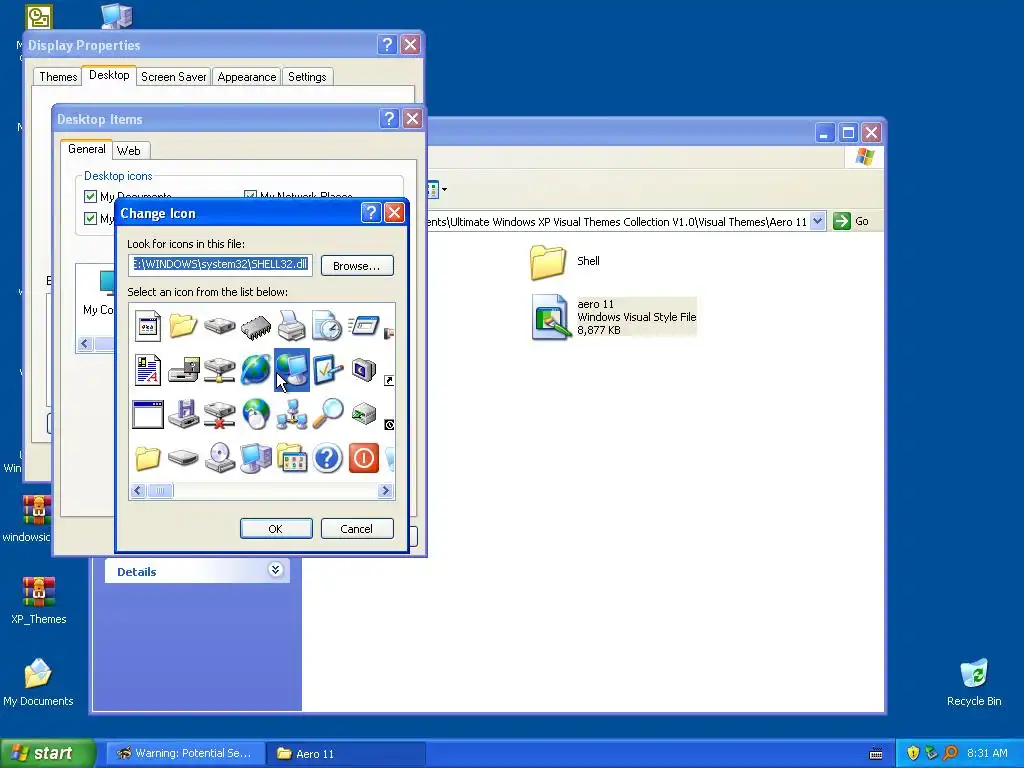
Task: Click the Go button in Explorer address bar
Action: click(x=852, y=221)
